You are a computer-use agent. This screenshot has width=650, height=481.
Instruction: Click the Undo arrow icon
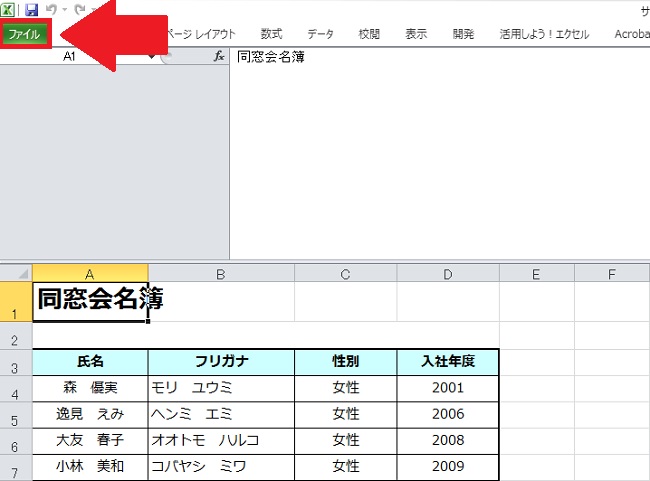50,9
